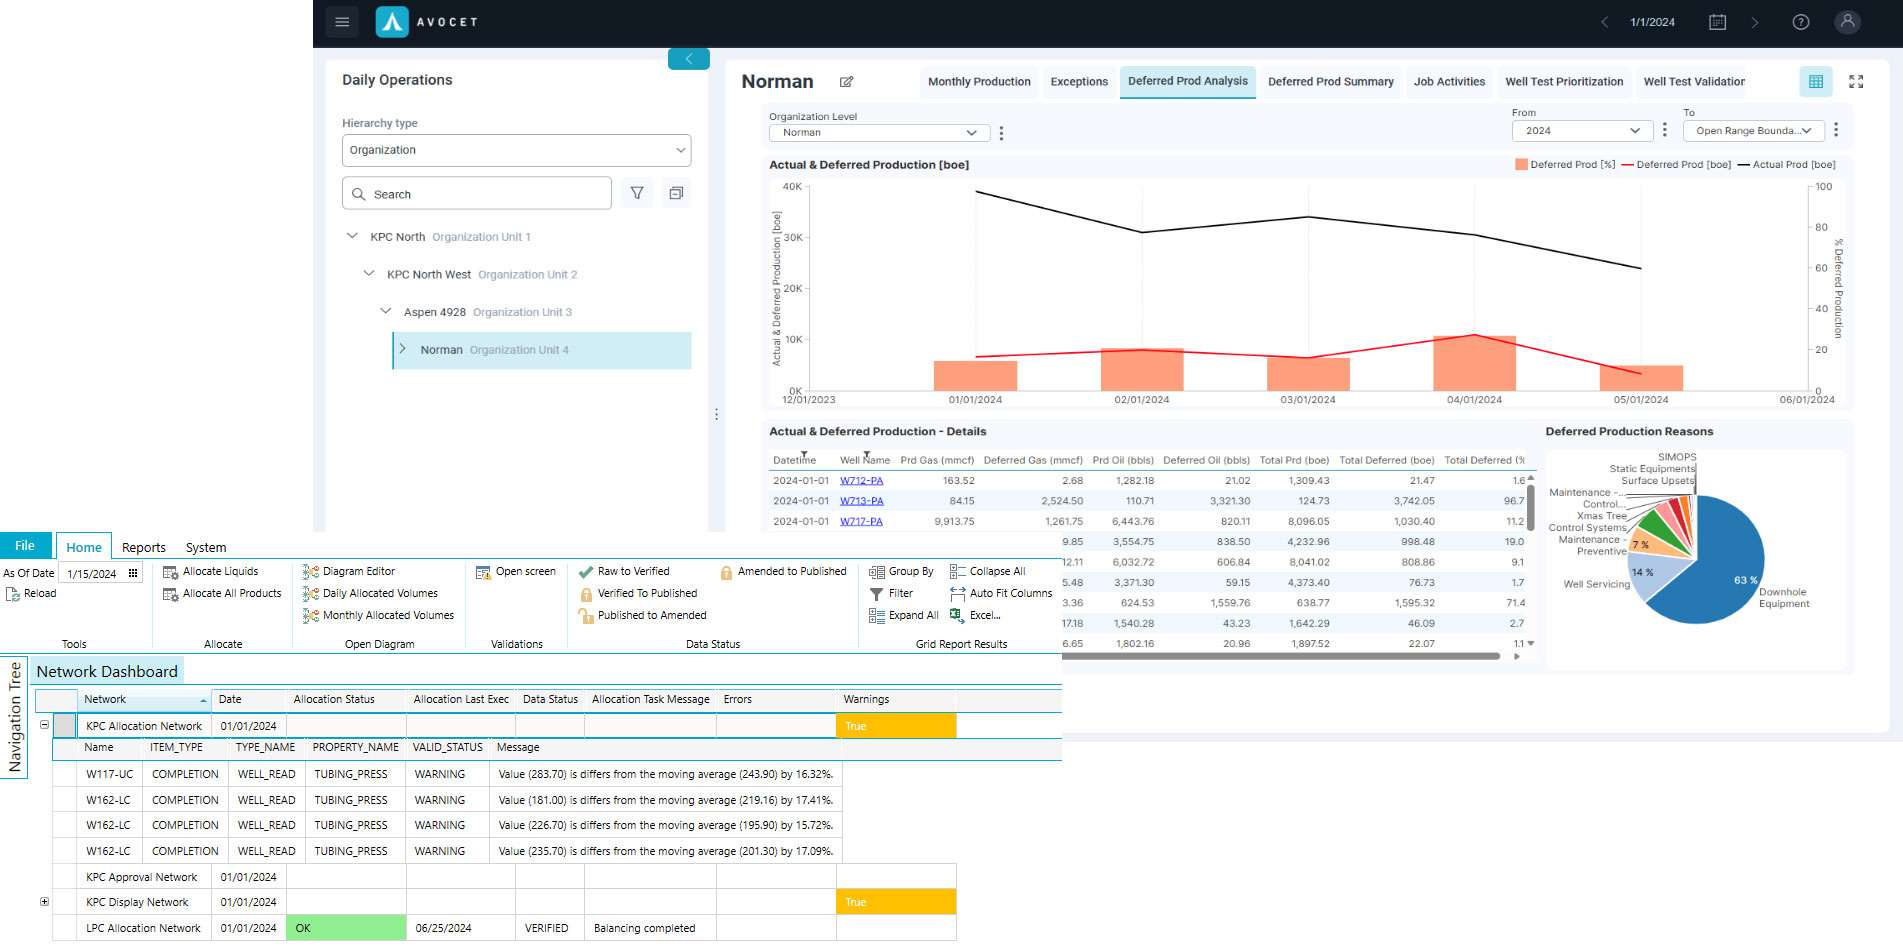Open the hamburger navigation menu

342,21
